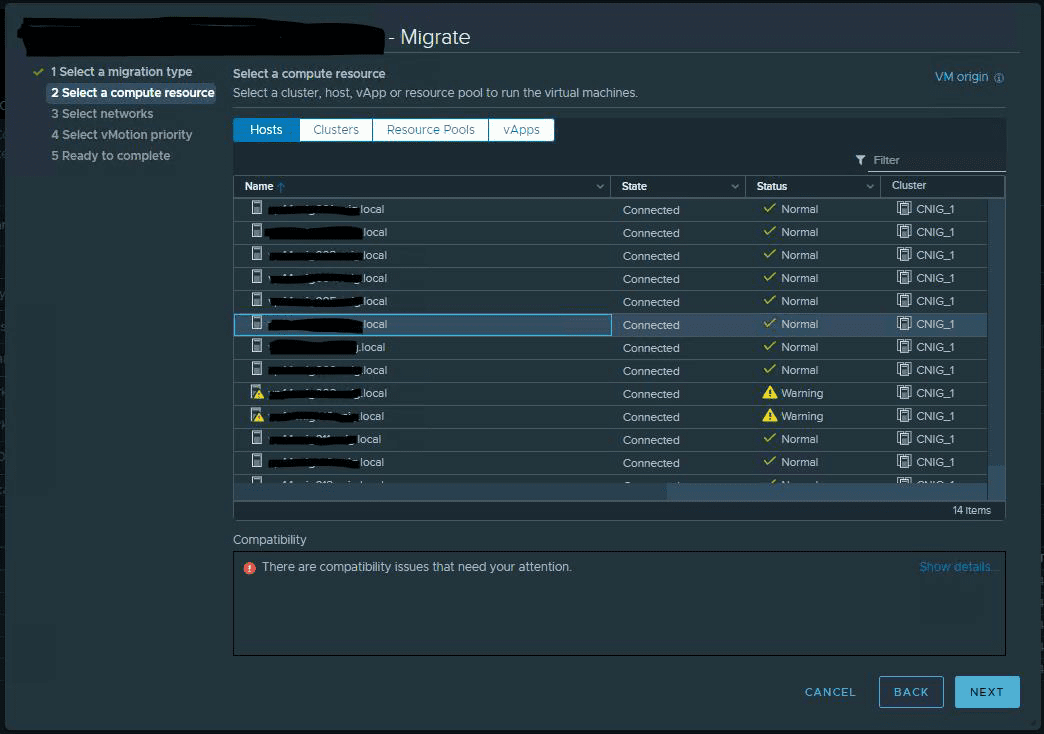This screenshot has height=734, width=1044.
Task: Open the Status column dropdown chevron
Action: (x=870, y=186)
